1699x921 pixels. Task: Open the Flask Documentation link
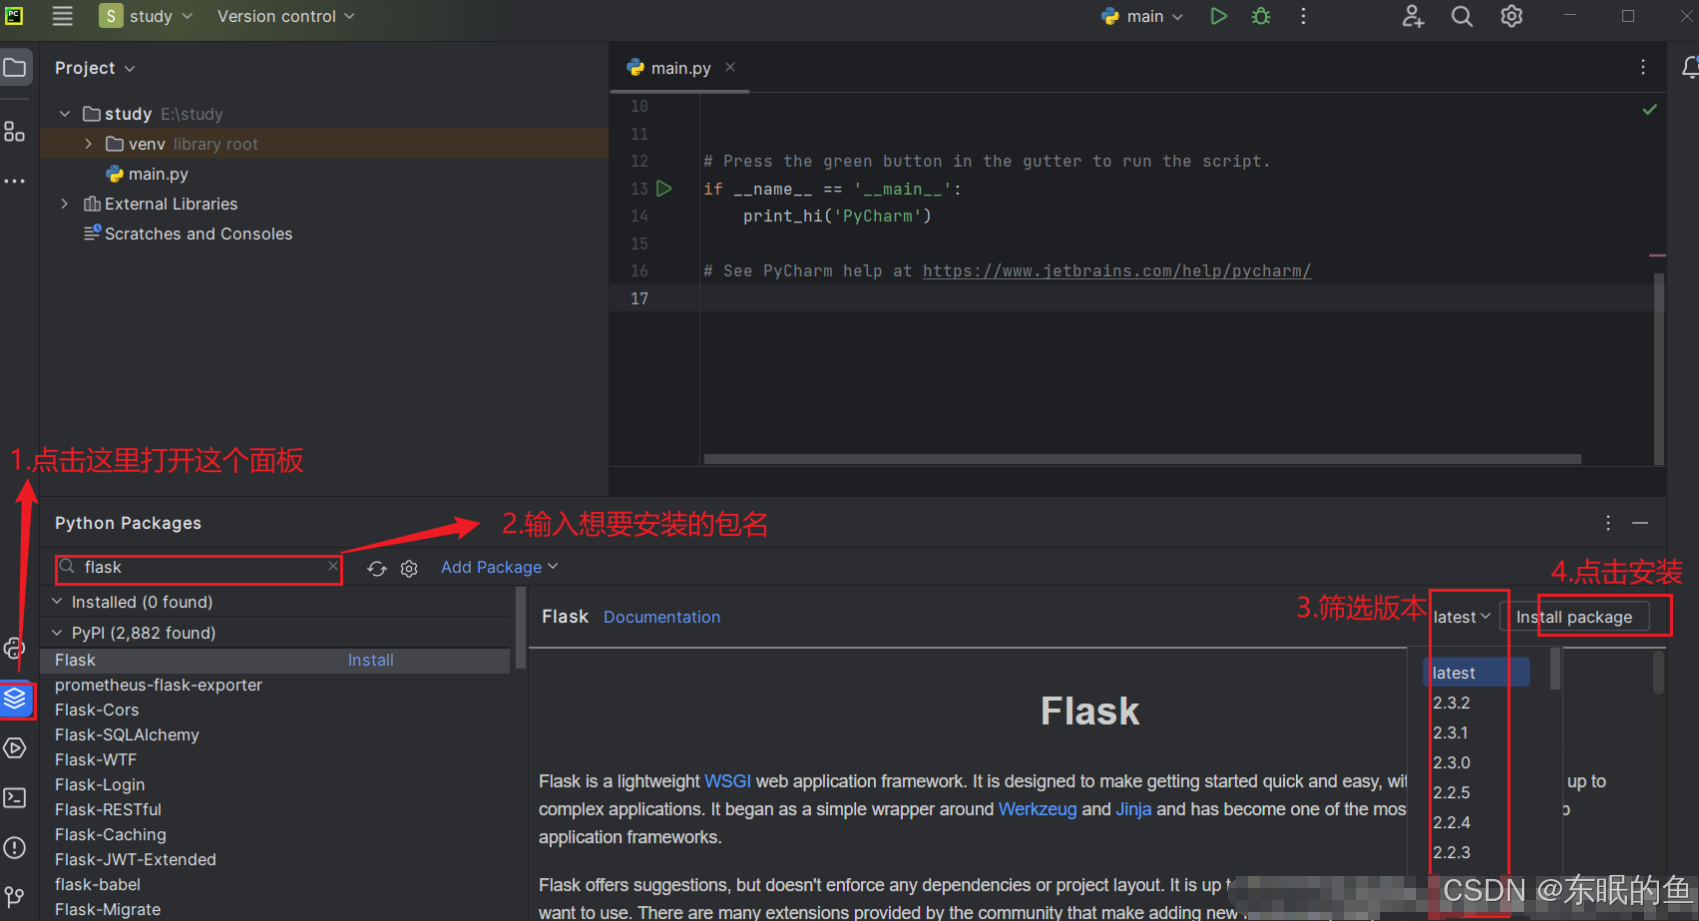coord(661,617)
